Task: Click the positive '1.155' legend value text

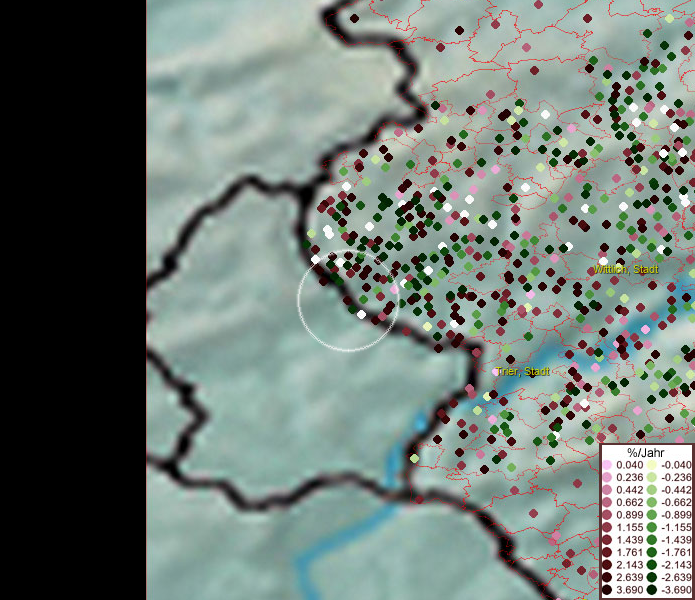Action: (629, 527)
